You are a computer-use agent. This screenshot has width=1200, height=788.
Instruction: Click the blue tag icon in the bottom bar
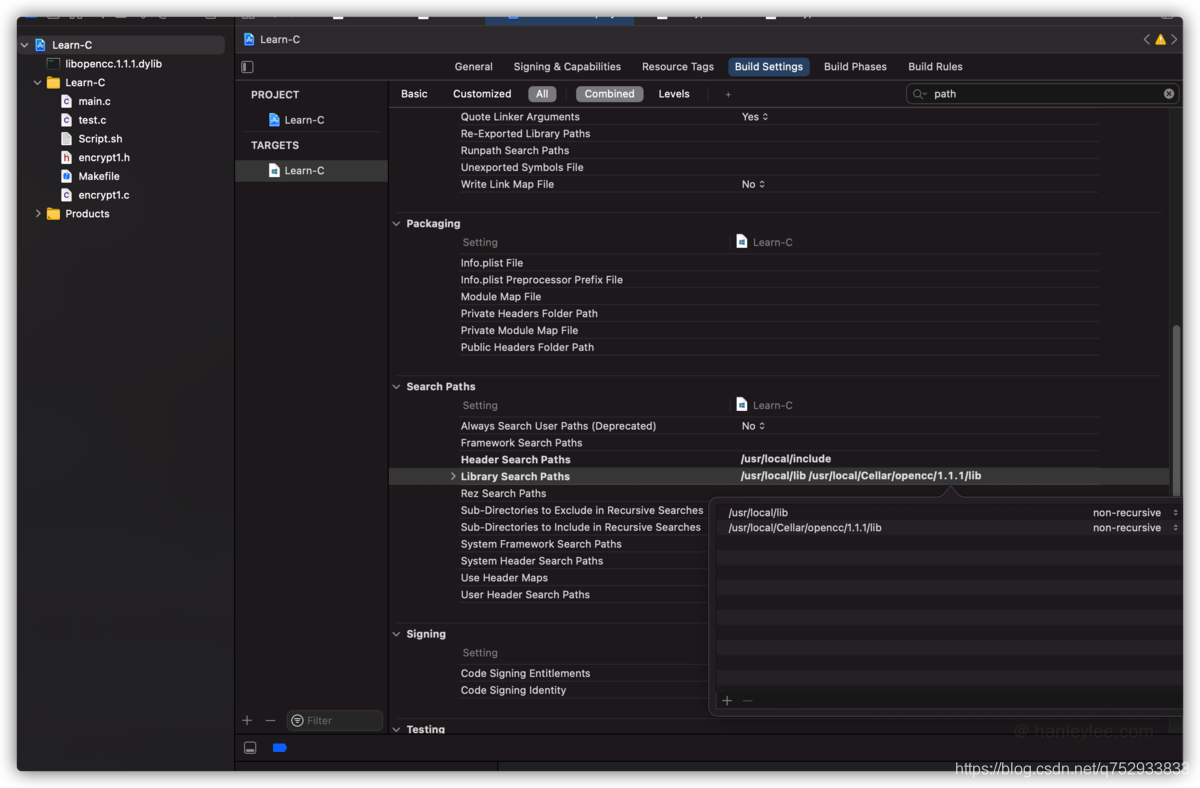(280, 748)
